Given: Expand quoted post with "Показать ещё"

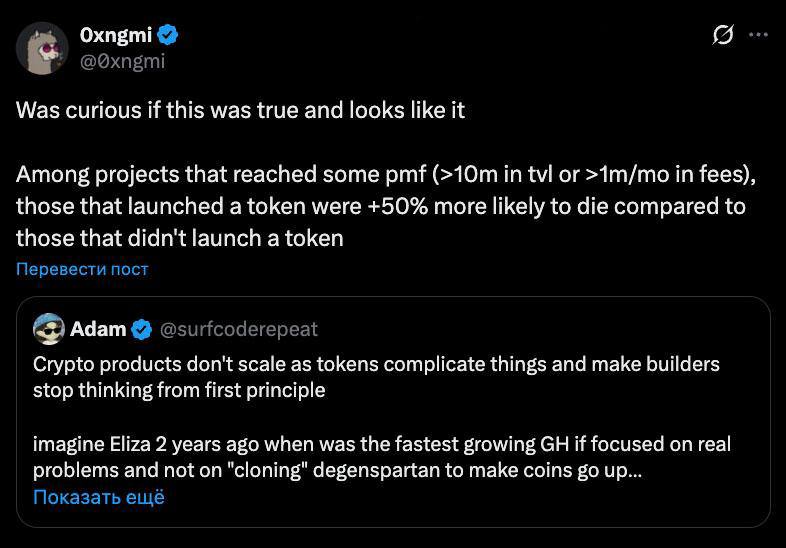Looking at the screenshot, I should pos(98,497).
